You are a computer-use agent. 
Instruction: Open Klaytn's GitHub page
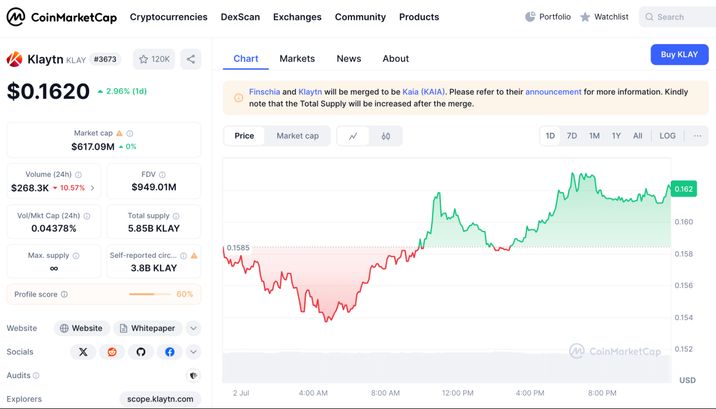click(141, 352)
